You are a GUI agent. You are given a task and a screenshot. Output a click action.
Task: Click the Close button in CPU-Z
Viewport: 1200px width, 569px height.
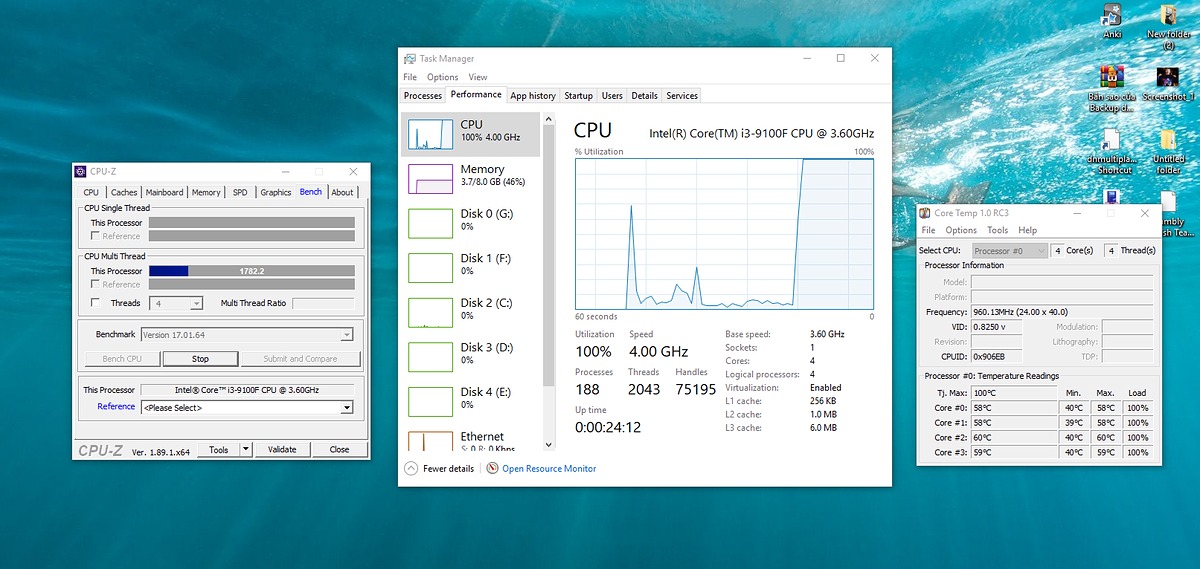pyautogui.click(x=339, y=450)
